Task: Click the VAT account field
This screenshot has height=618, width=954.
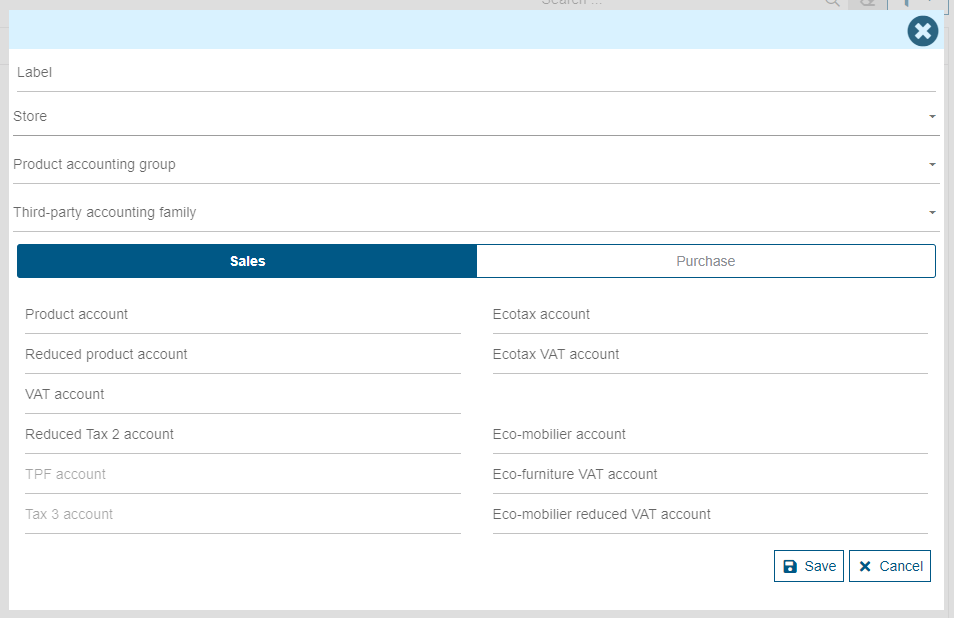Action: point(242,395)
